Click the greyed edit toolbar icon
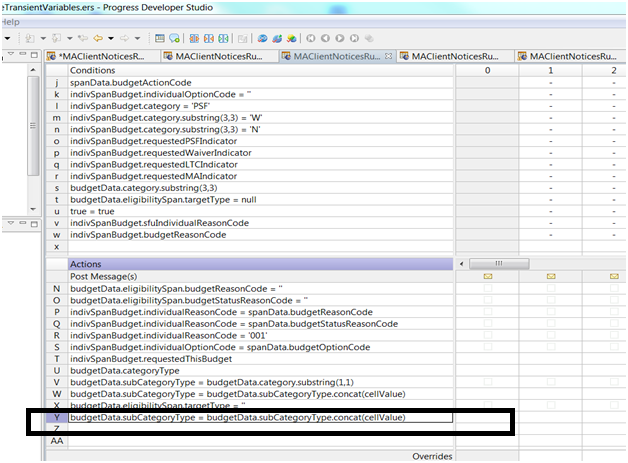The height and width of the screenshot is (463, 628). [x=242, y=38]
